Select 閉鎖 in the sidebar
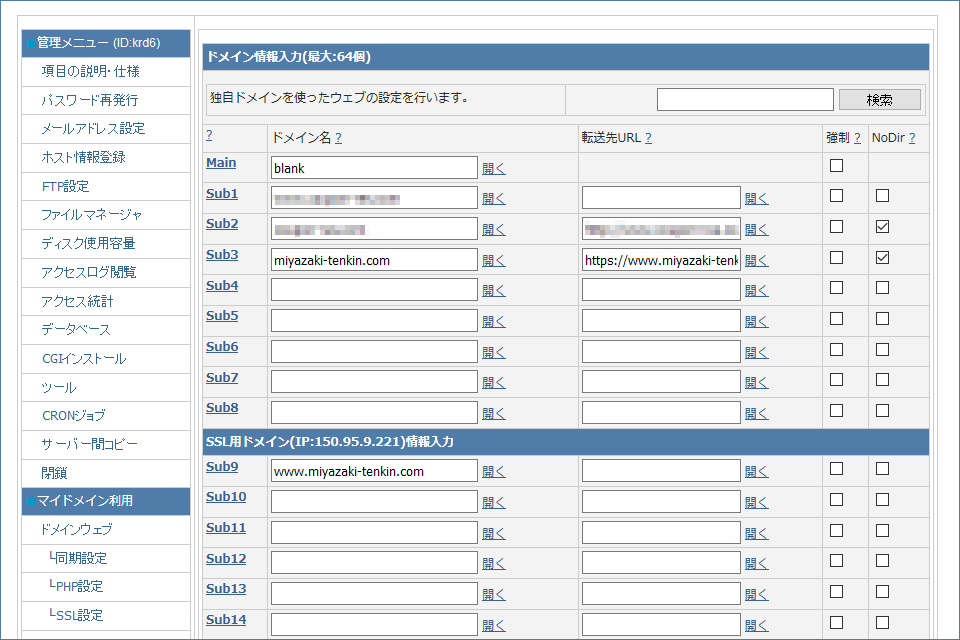960x640 pixels. (x=54, y=473)
